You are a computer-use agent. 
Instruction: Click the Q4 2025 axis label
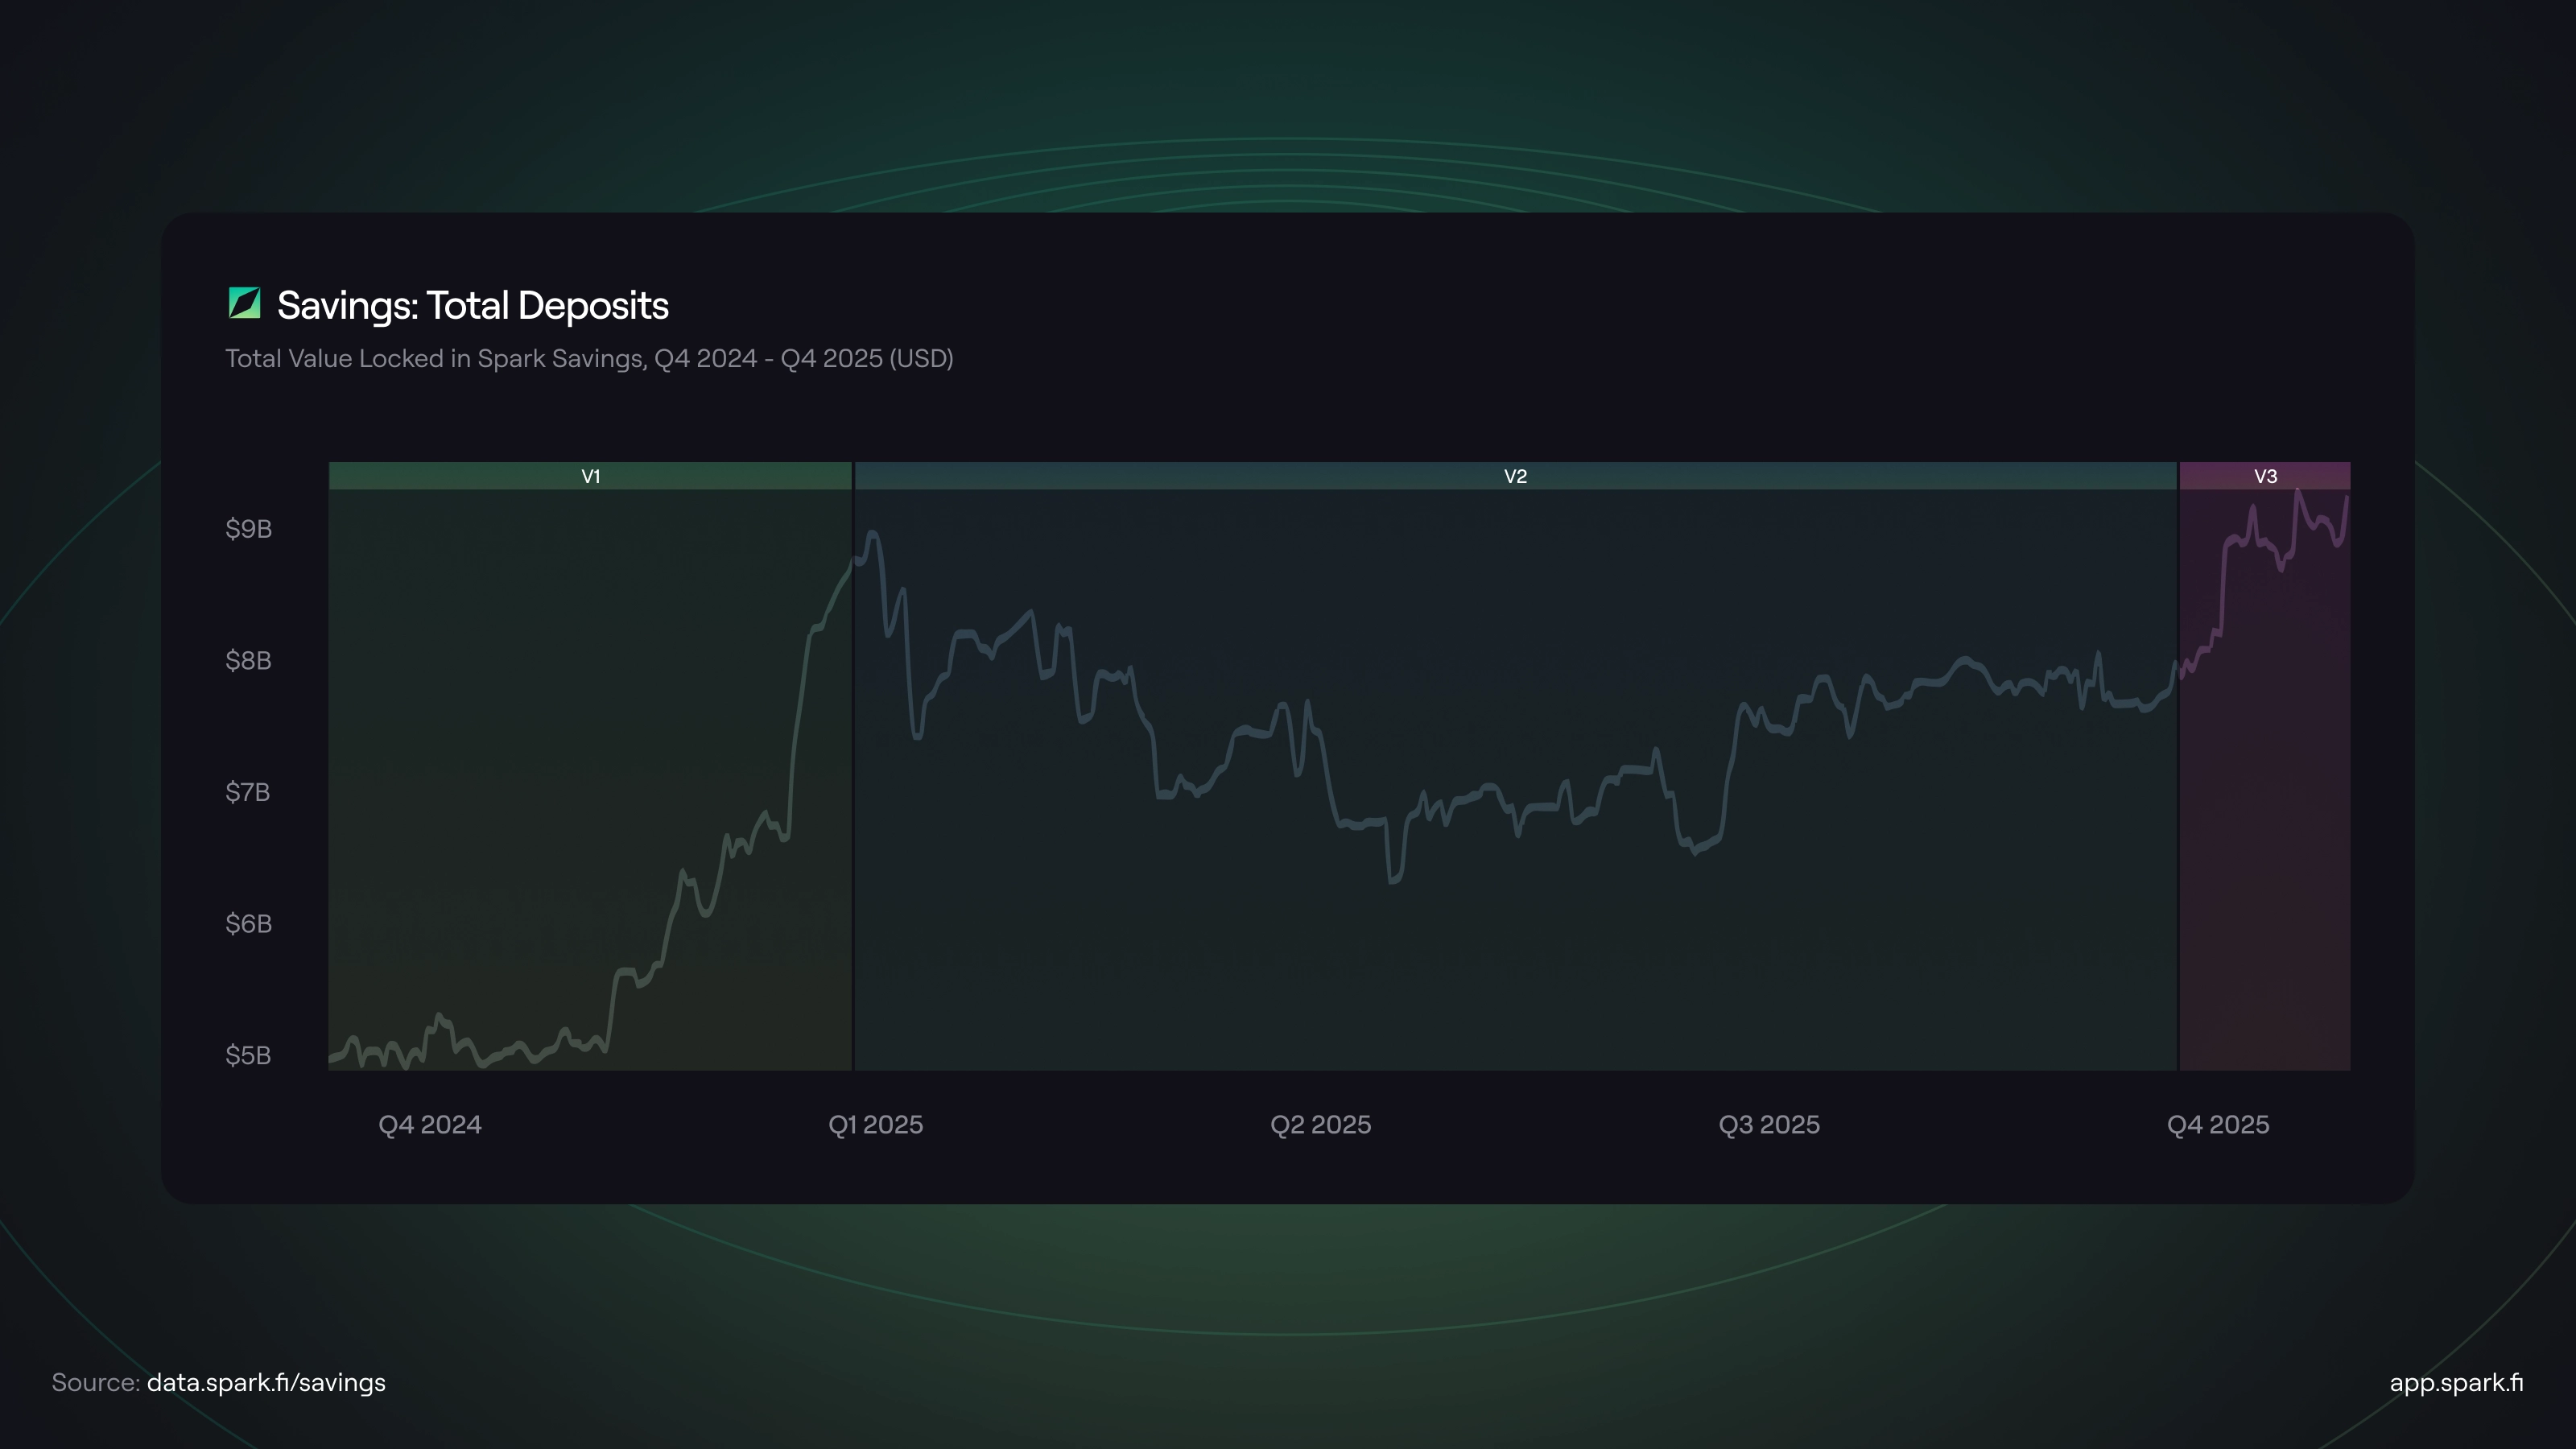[2218, 1125]
